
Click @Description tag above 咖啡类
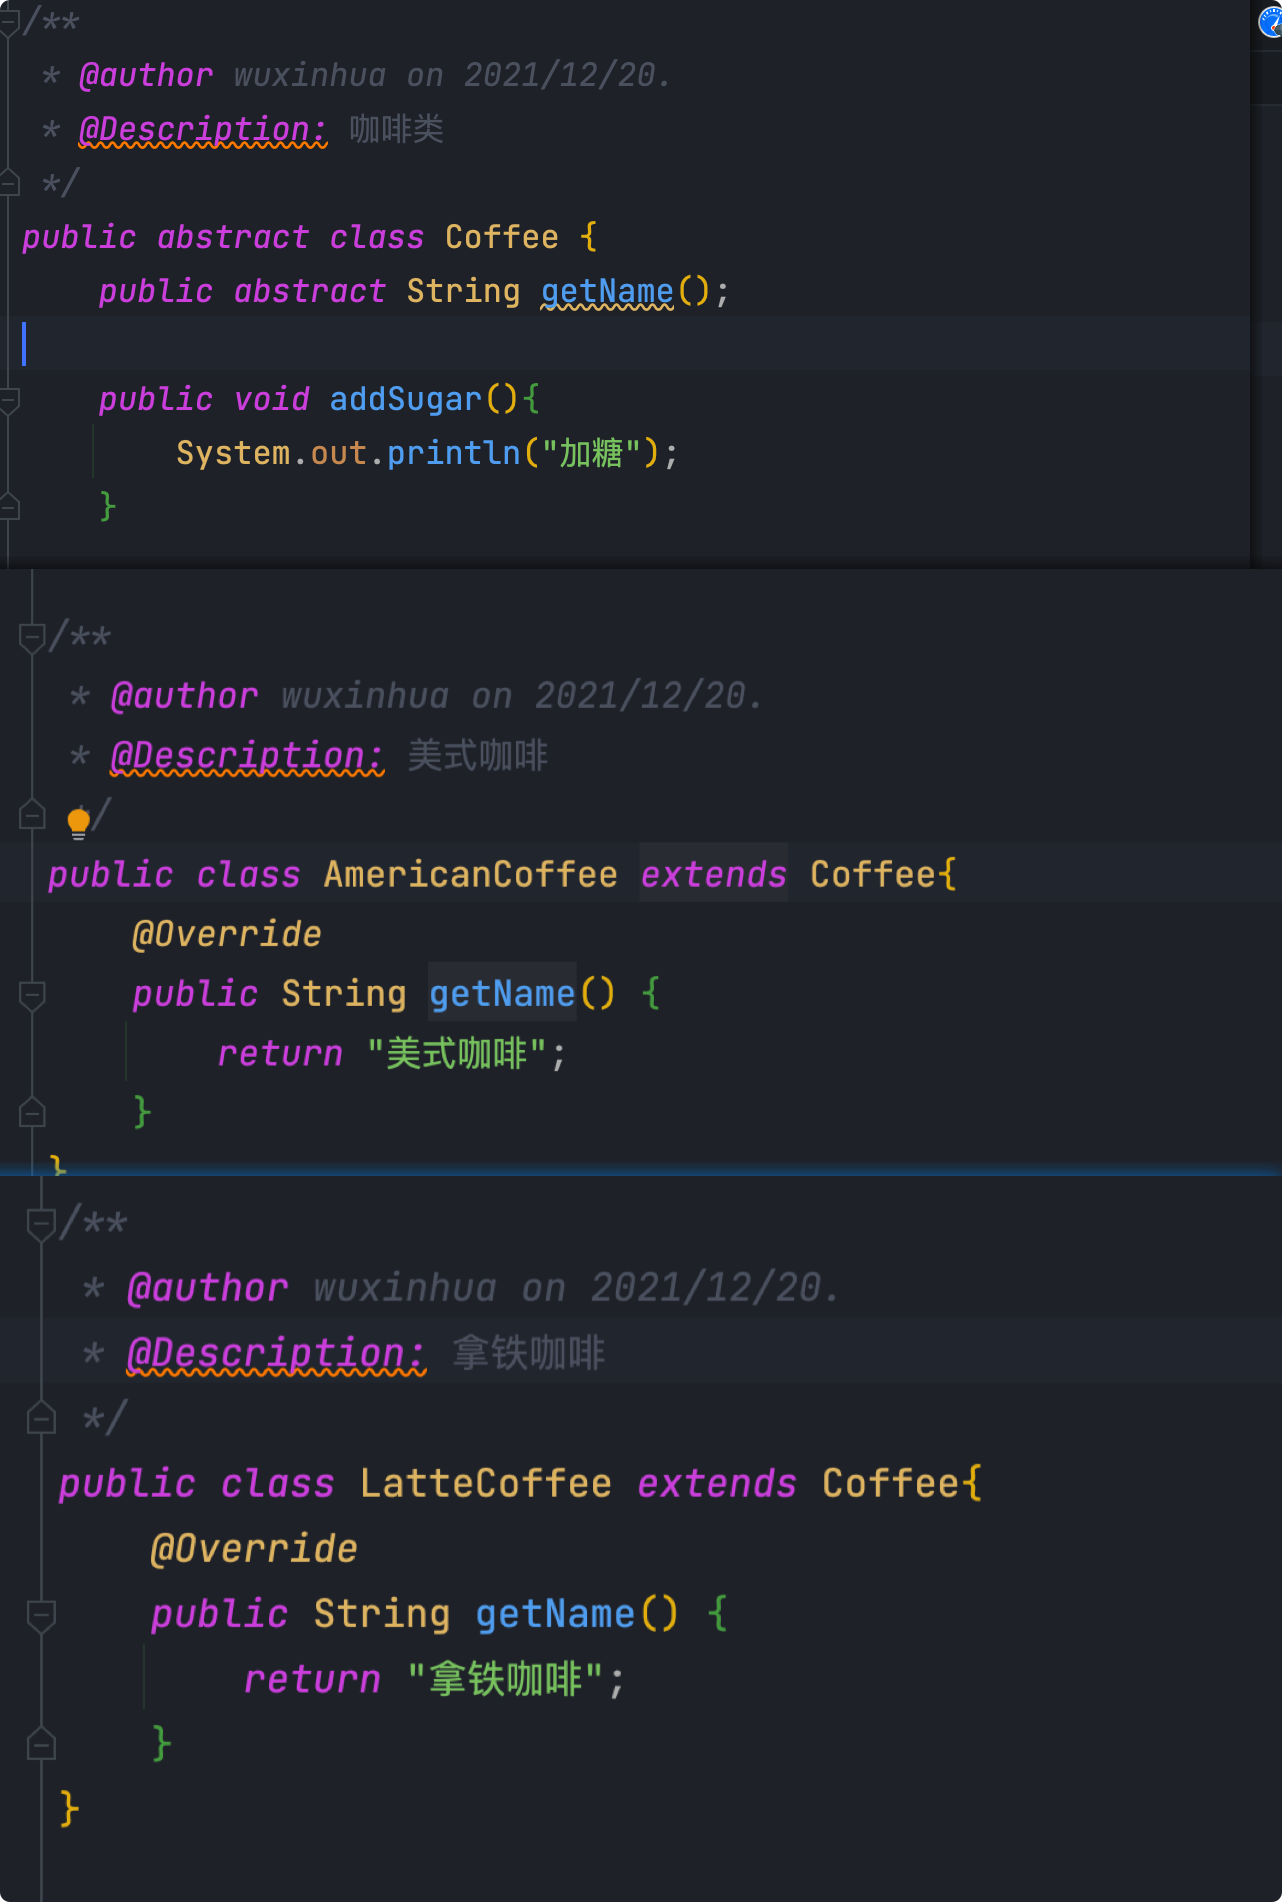[203, 129]
